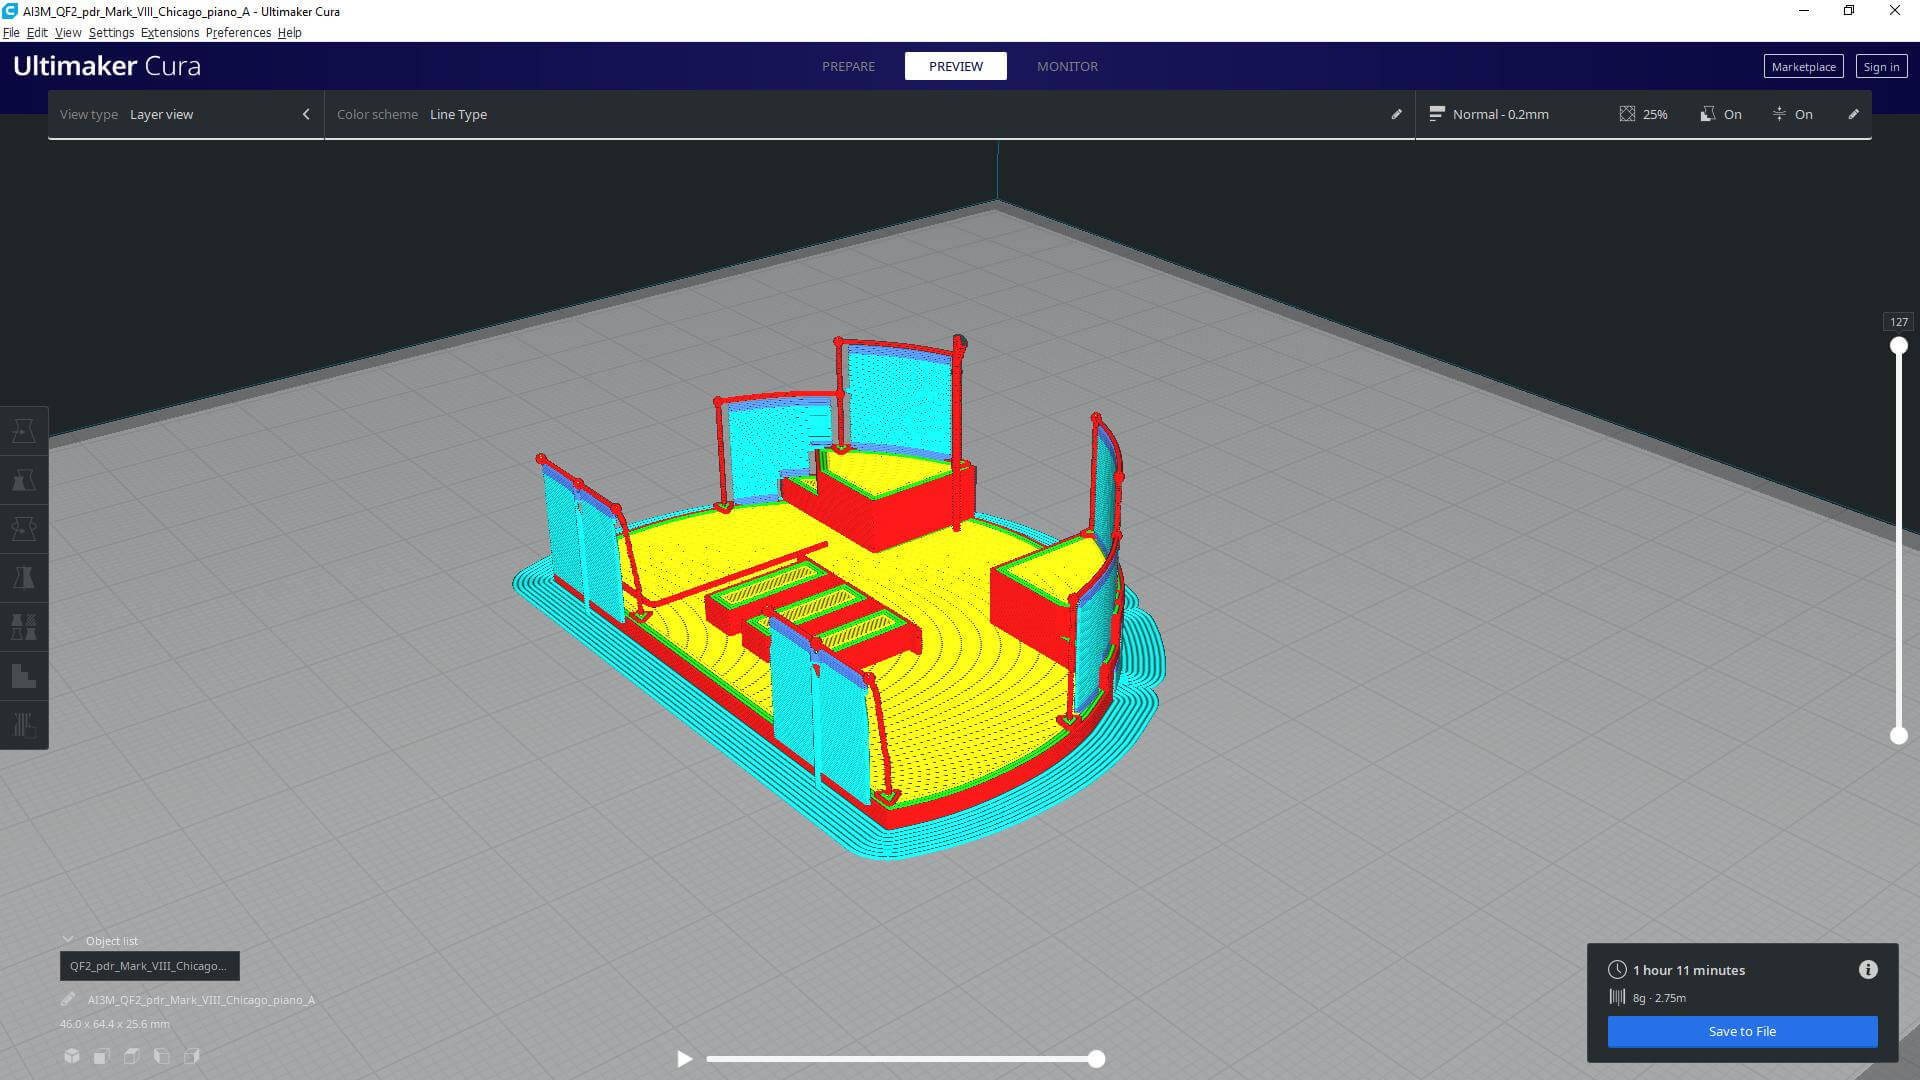The image size is (1920, 1080).
Task: Open the Extensions menu
Action: point(169,32)
